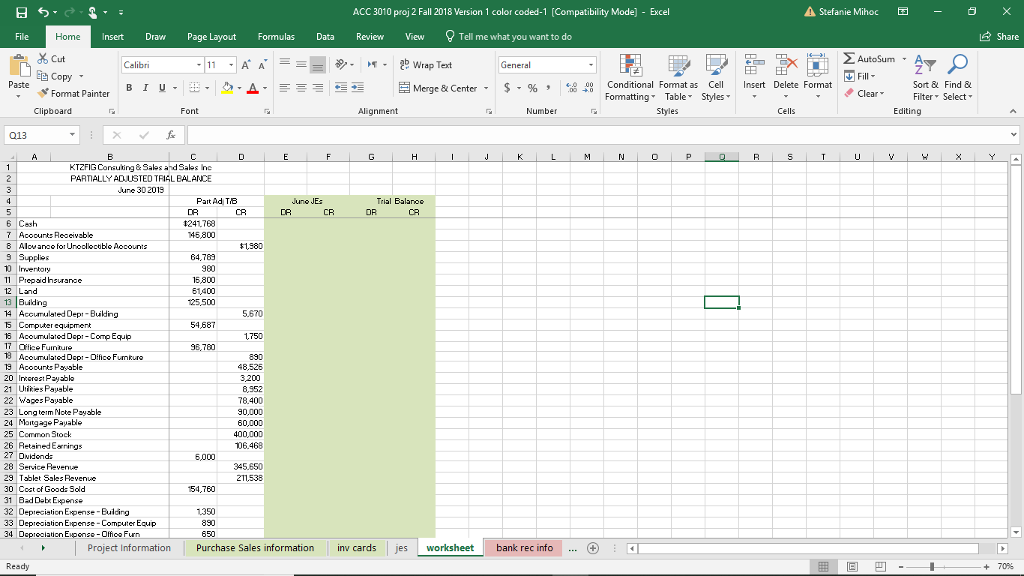Image resolution: width=1024 pixels, height=576 pixels.
Task: Click the Percent Style button
Action: [x=533, y=88]
